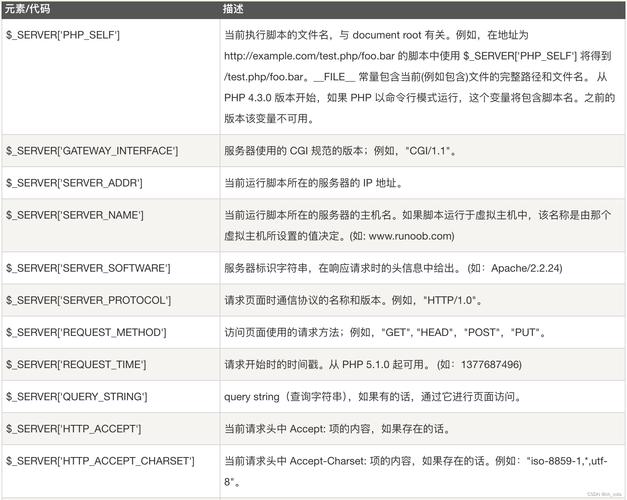
Task: Click the /test.php/foo.bar __FILE__ description line
Action: (415, 77)
